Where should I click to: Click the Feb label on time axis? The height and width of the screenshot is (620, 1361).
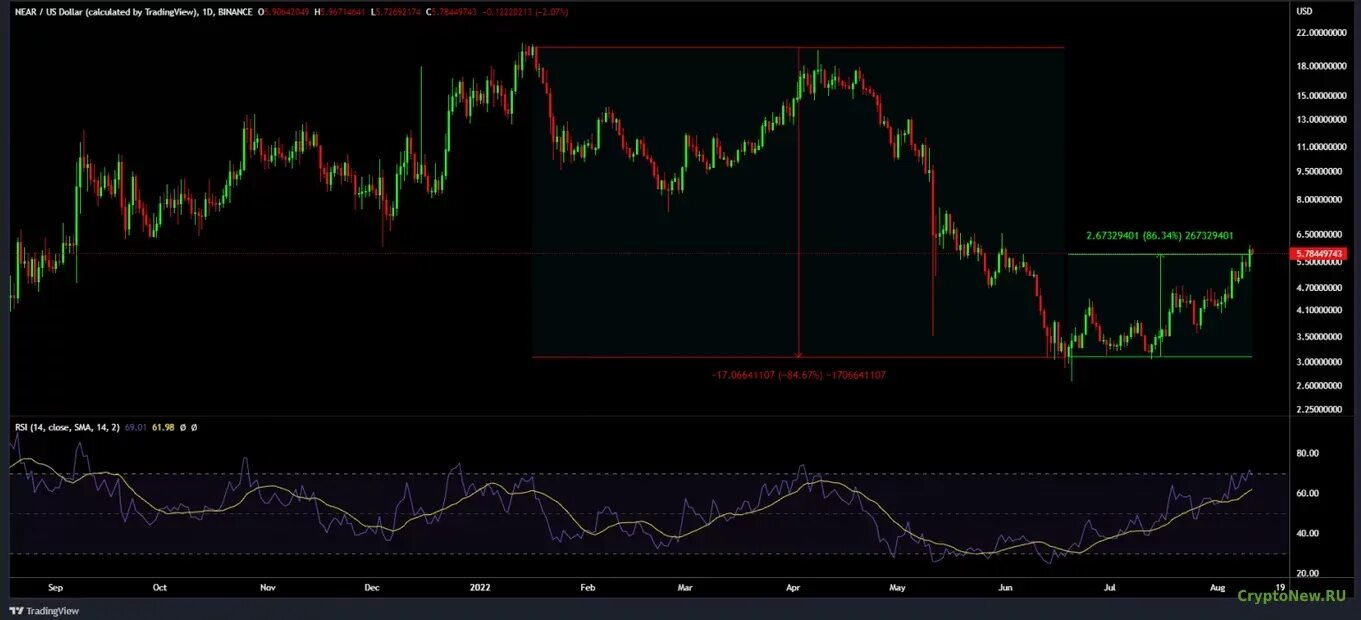point(587,589)
